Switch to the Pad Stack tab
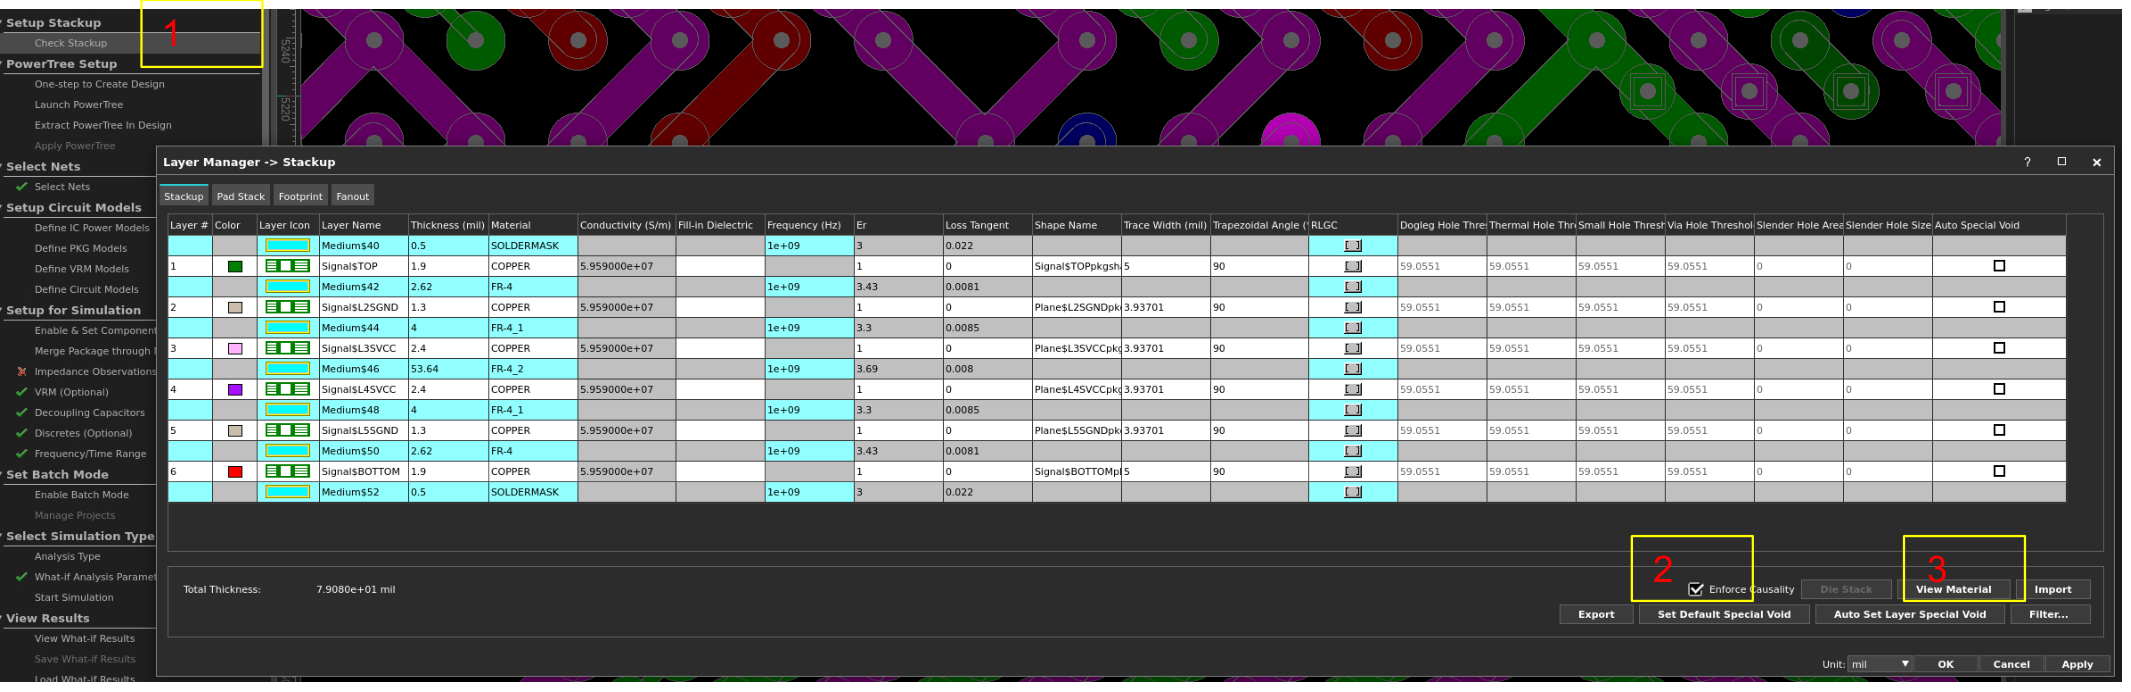The width and height of the screenshot is (2131, 692). 241,196
